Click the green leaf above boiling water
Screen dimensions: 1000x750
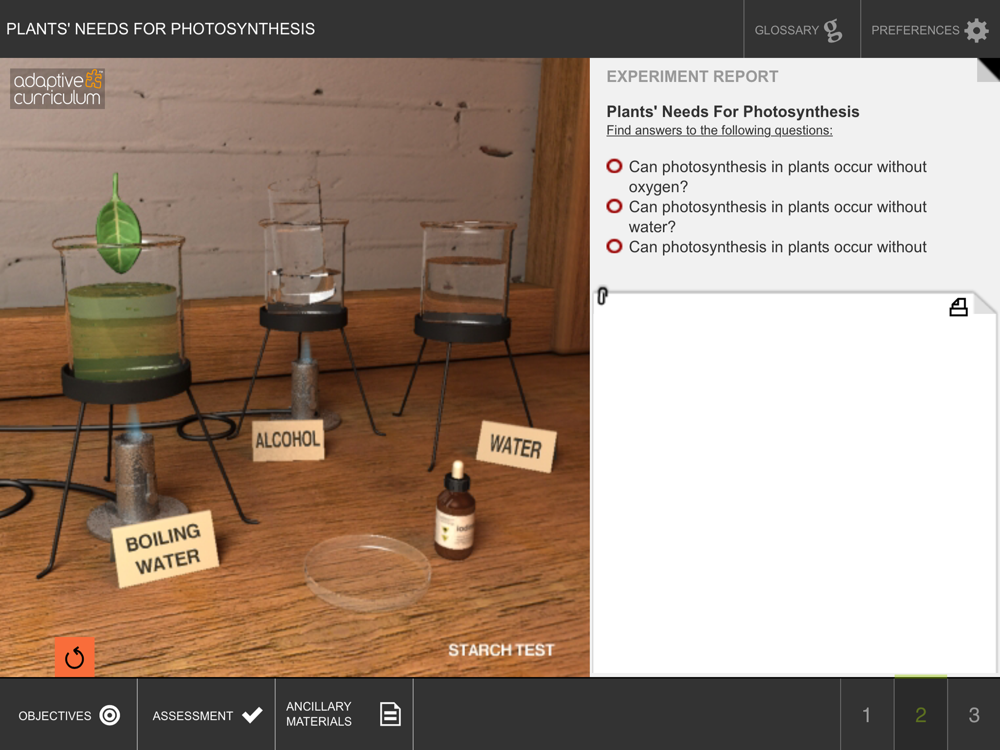118,224
